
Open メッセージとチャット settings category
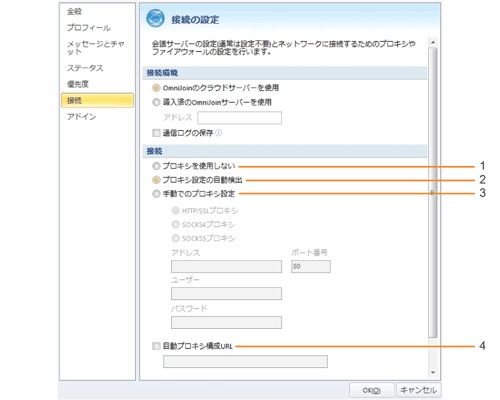pyautogui.click(x=96, y=48)
